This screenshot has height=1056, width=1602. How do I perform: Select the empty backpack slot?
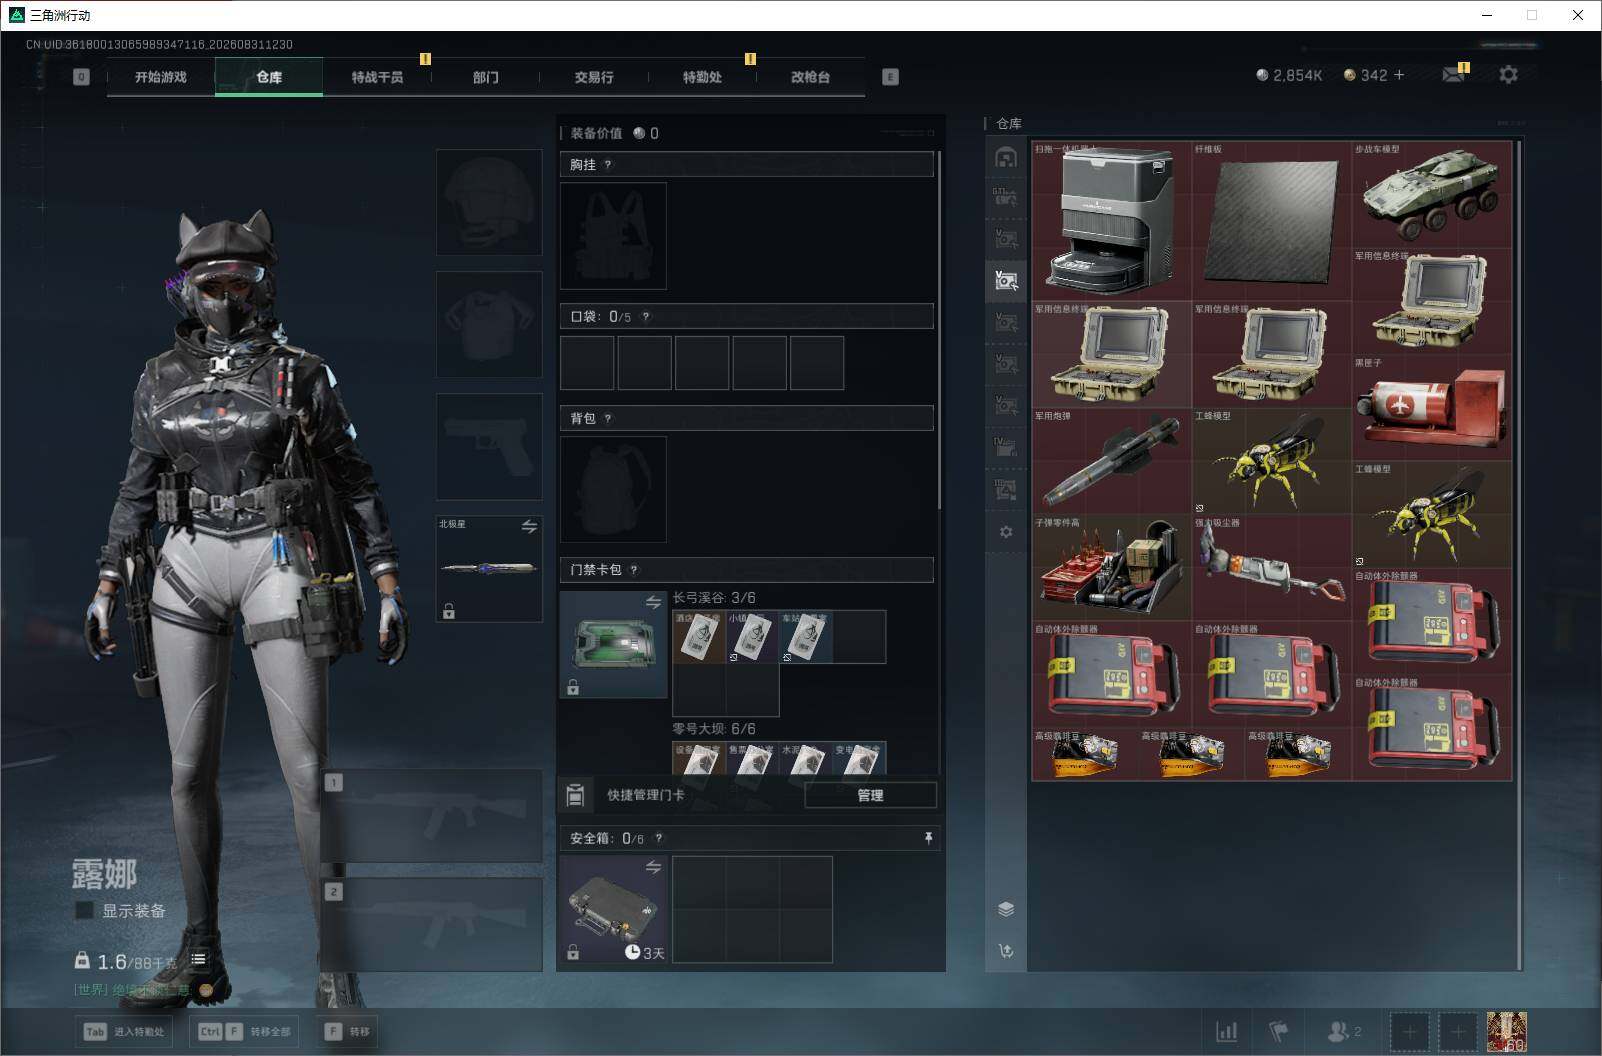click(613, 489)
